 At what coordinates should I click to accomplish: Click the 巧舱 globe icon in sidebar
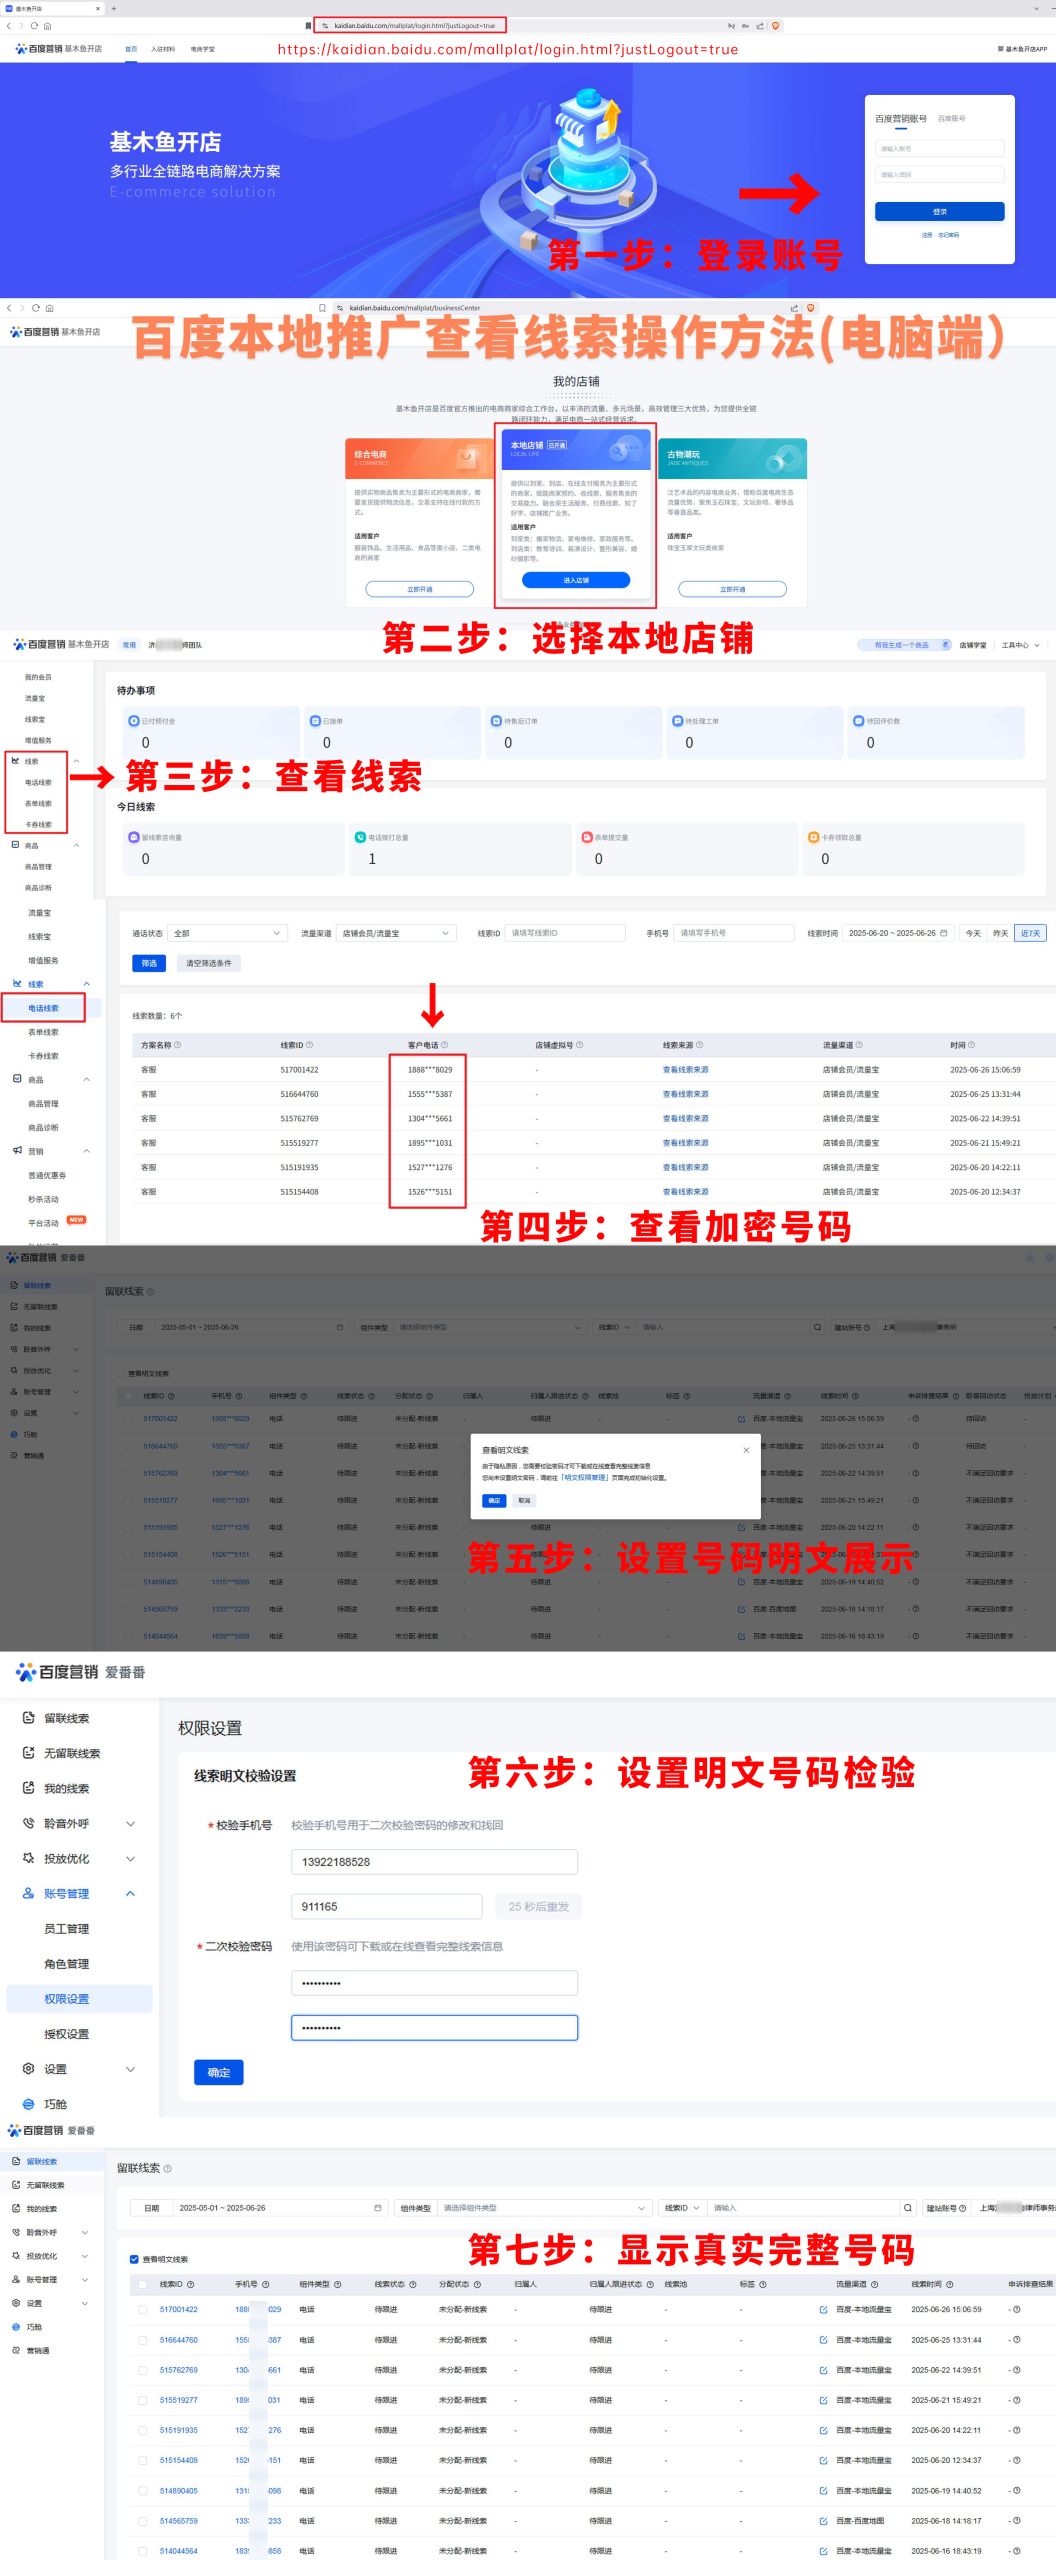tap(29, 2104)
